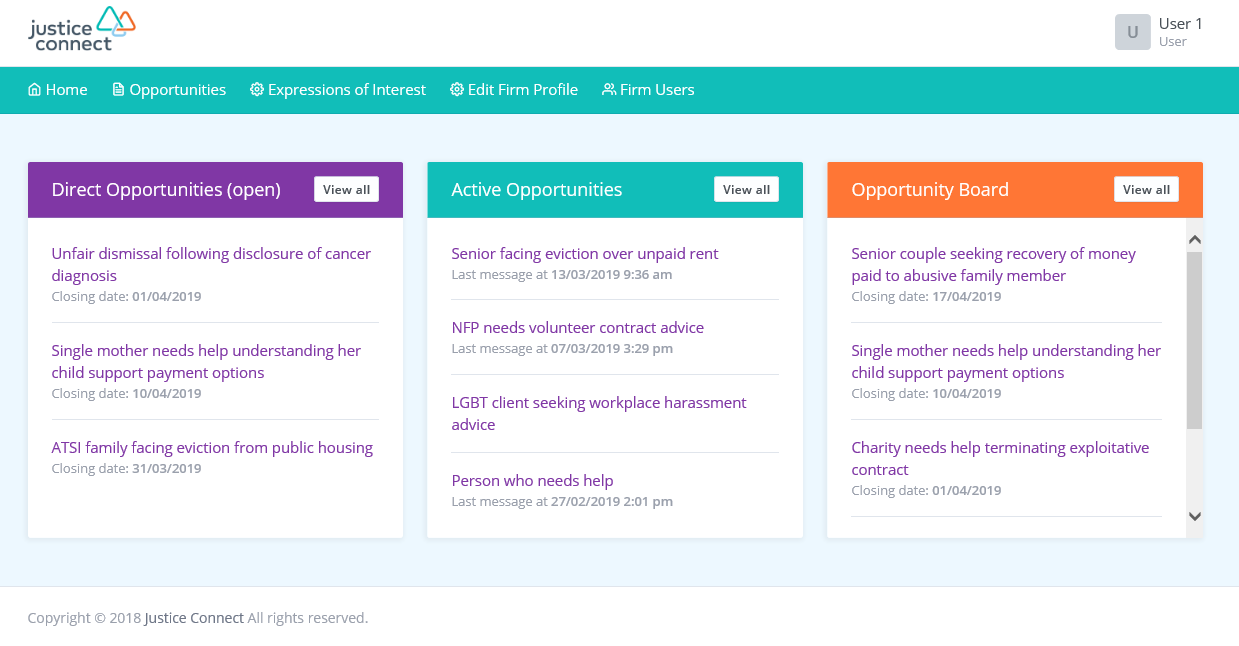This screenshot has height=646, width=1239.
Task: Click the down arrow on the Opportunity Board scrollbar
Action: coord(1195,516)
